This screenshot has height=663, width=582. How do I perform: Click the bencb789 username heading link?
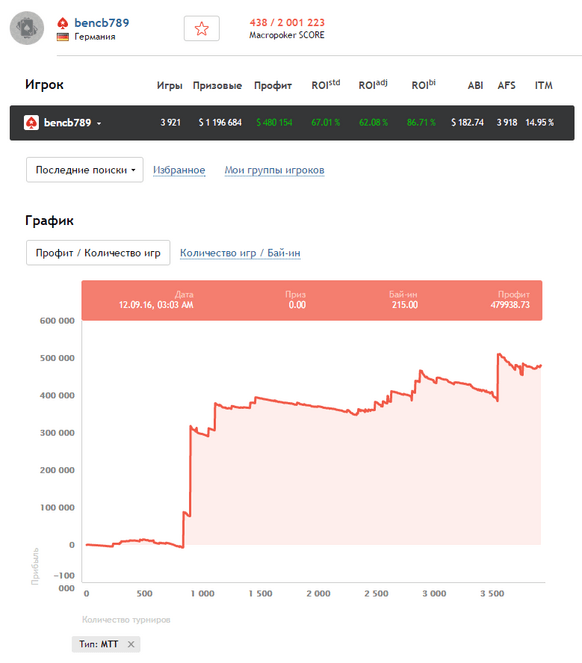tap(102, 23)
